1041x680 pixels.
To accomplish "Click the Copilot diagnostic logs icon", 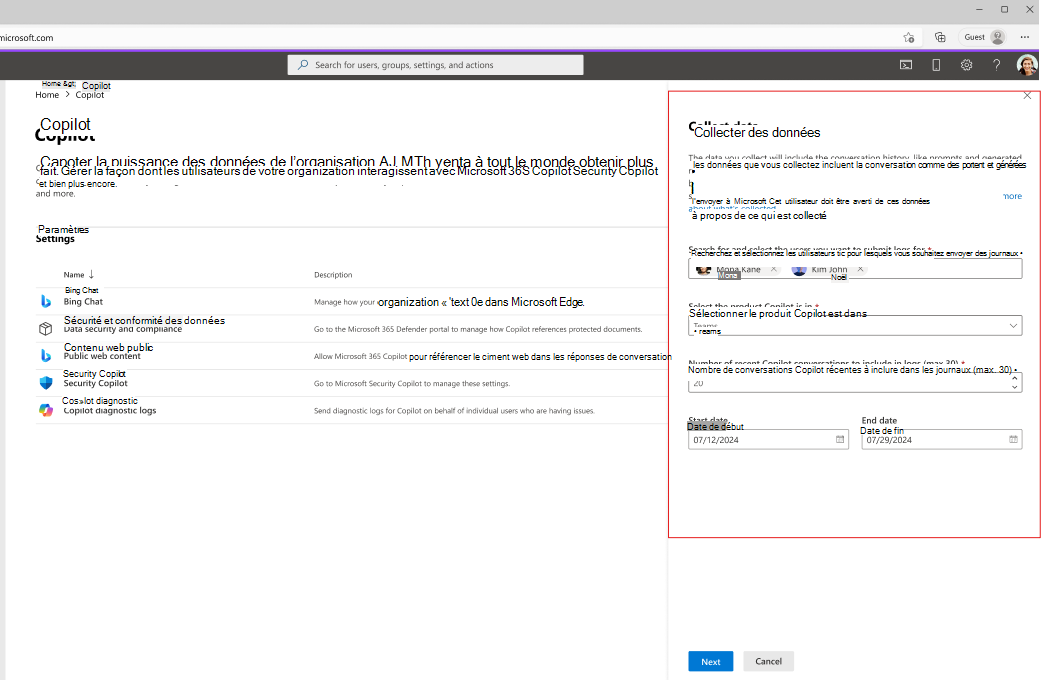I will [x=46, y=410].
